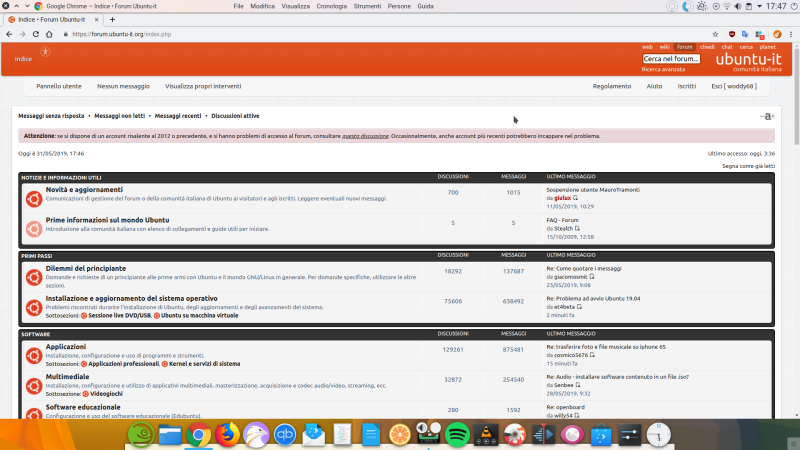Open the Google Translate extension
Screen dimensions: 800x450
pos(745,34)
